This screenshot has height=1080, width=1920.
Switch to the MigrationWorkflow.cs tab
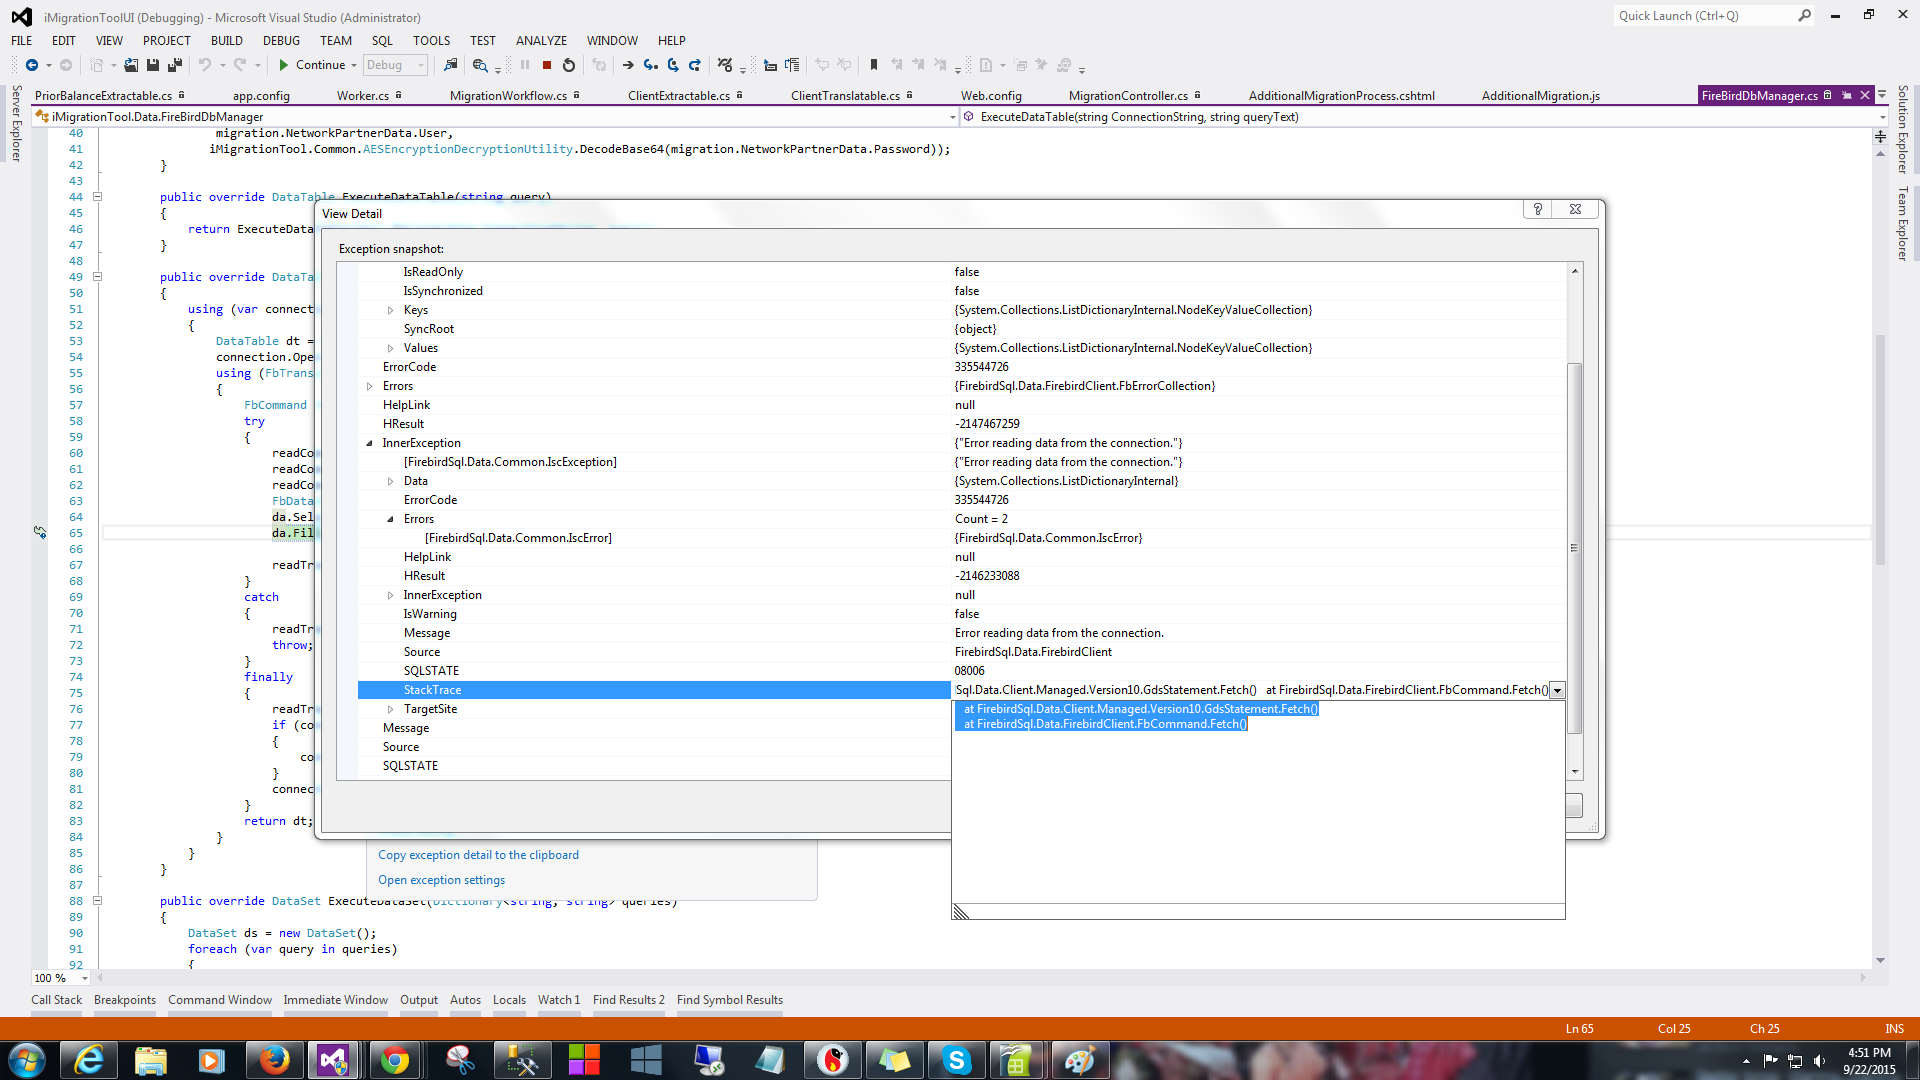click(x=508, y=96)
